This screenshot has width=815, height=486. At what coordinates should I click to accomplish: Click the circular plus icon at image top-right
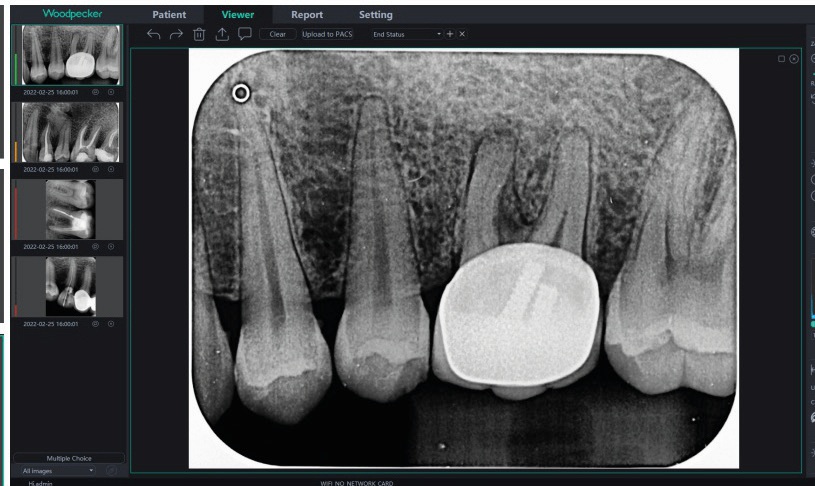point(794,59)
